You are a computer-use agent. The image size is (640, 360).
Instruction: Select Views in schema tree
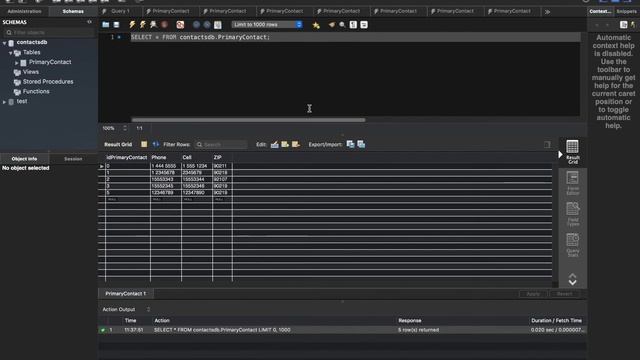[x=31, y=72]
